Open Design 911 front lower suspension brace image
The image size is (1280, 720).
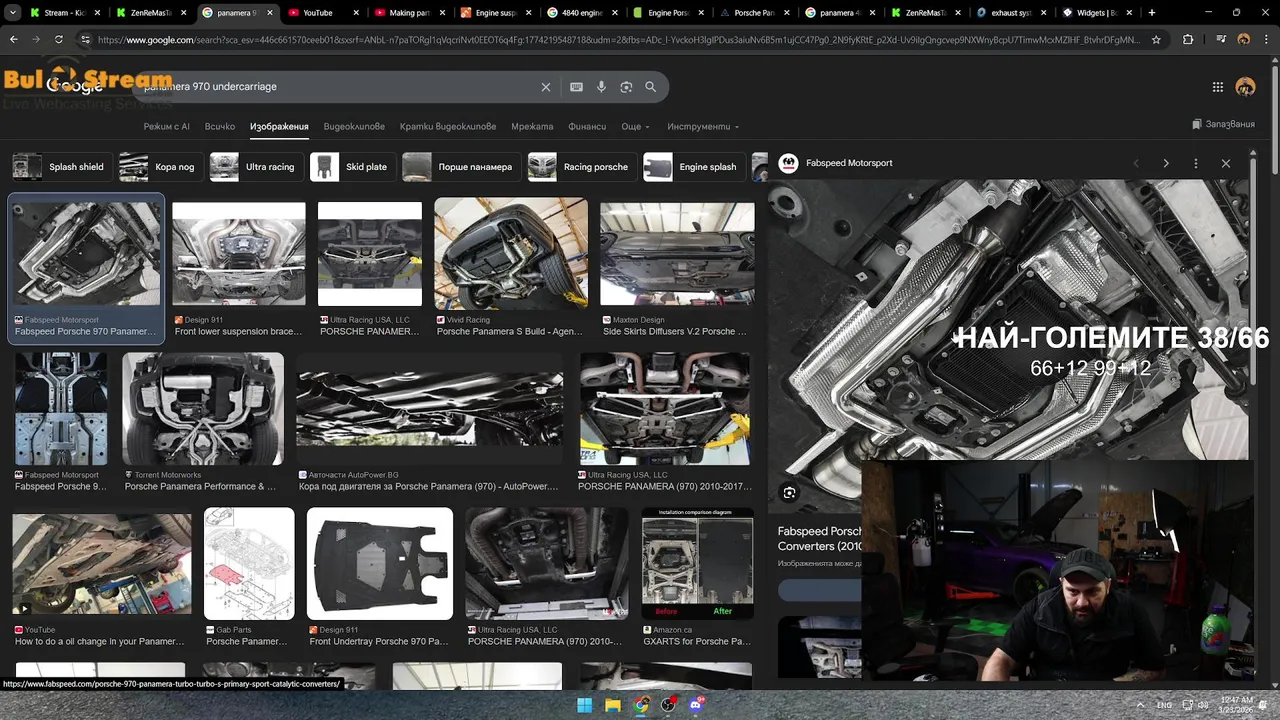[238, 254]
